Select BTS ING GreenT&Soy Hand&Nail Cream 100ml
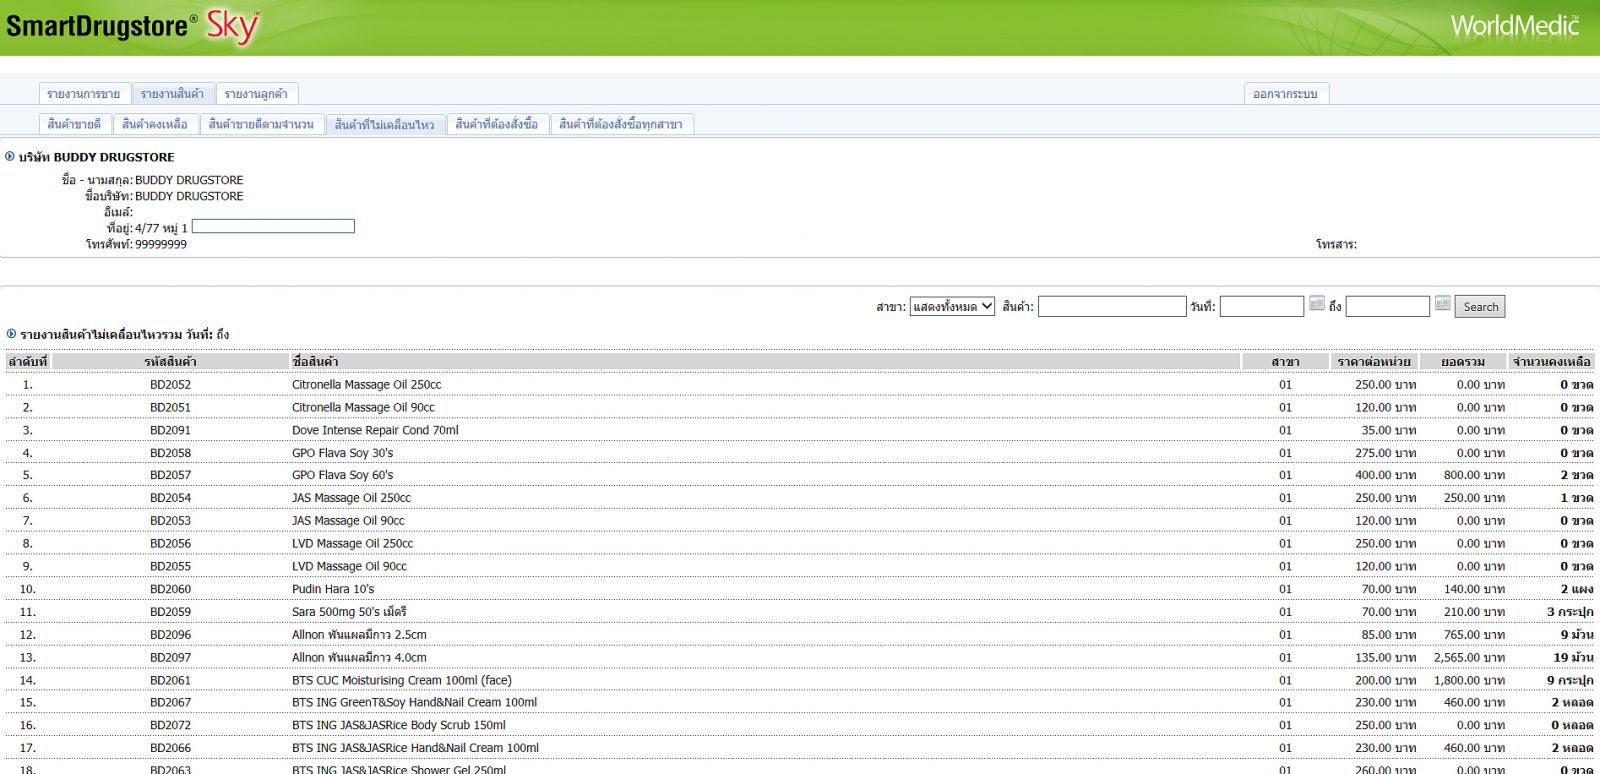 pos(414,702)
